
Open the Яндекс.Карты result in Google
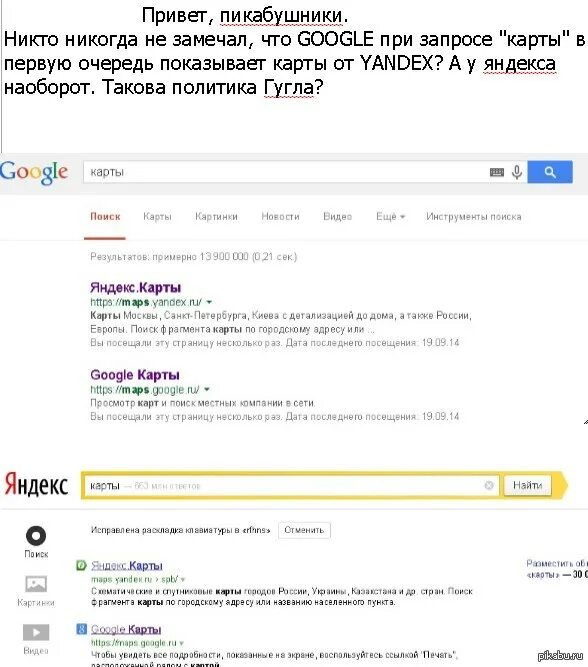(135, 288)
